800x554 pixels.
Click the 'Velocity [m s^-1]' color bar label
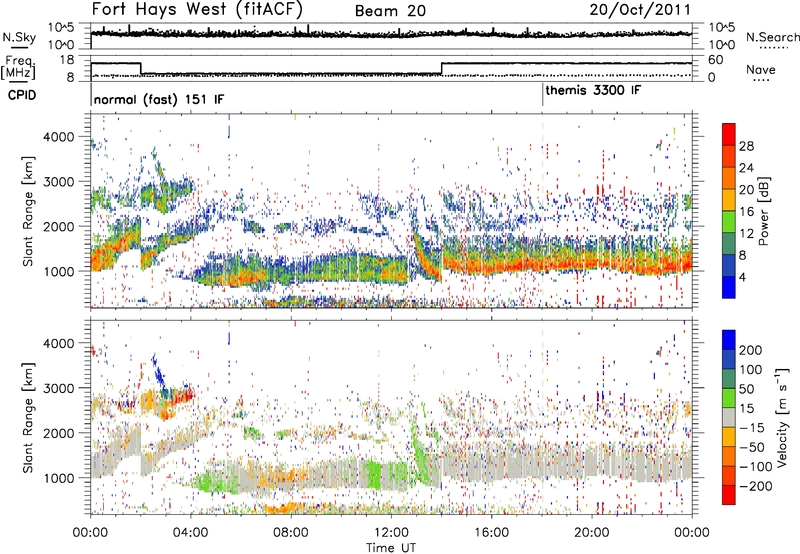(782, 417)
